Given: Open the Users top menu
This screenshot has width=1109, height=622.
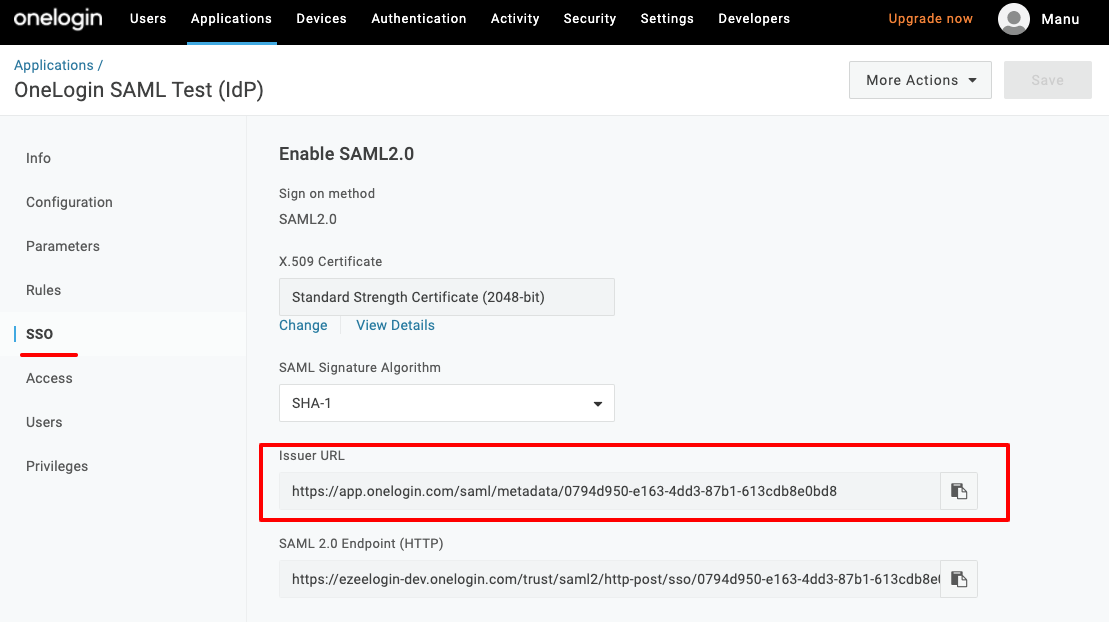Looking at the screenshot, I should [148, 19].
